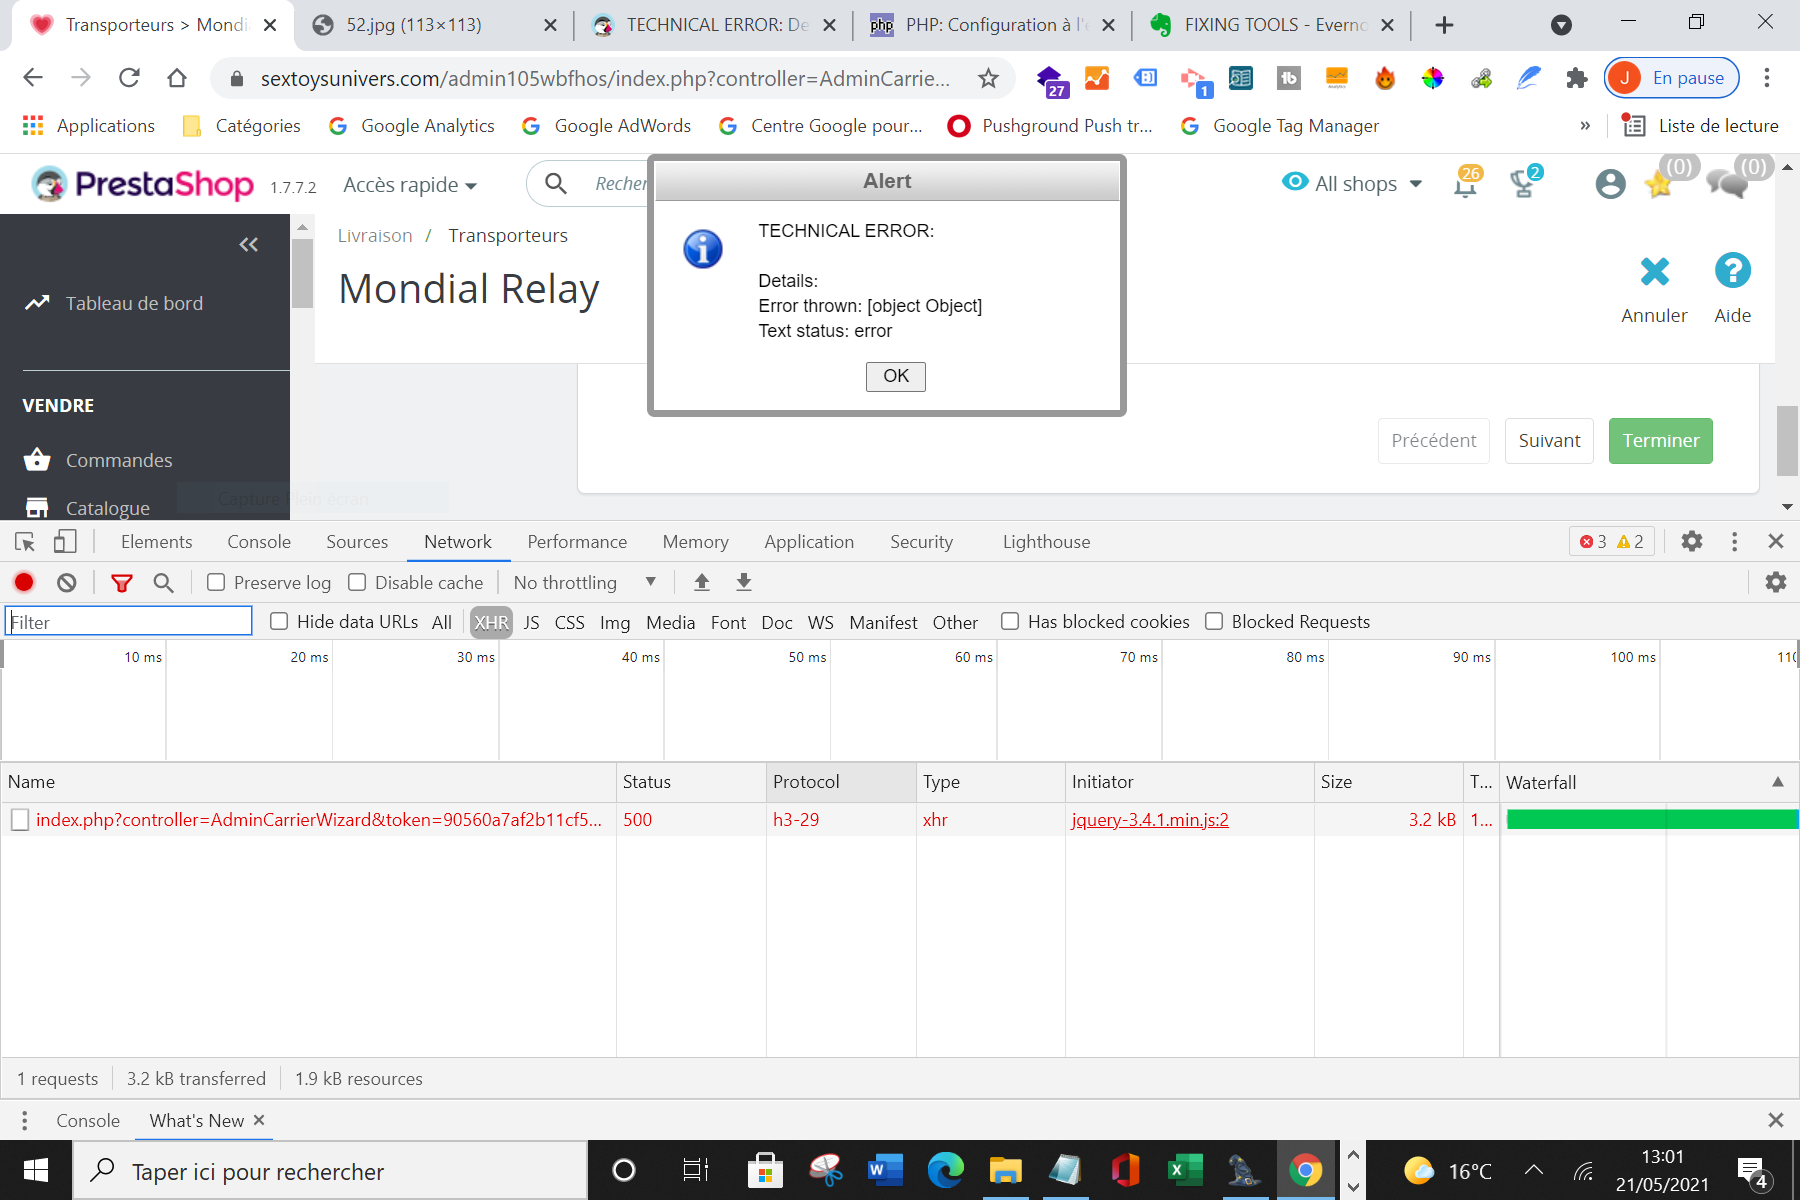Close the What's New drawer tab

point(259,1120)
